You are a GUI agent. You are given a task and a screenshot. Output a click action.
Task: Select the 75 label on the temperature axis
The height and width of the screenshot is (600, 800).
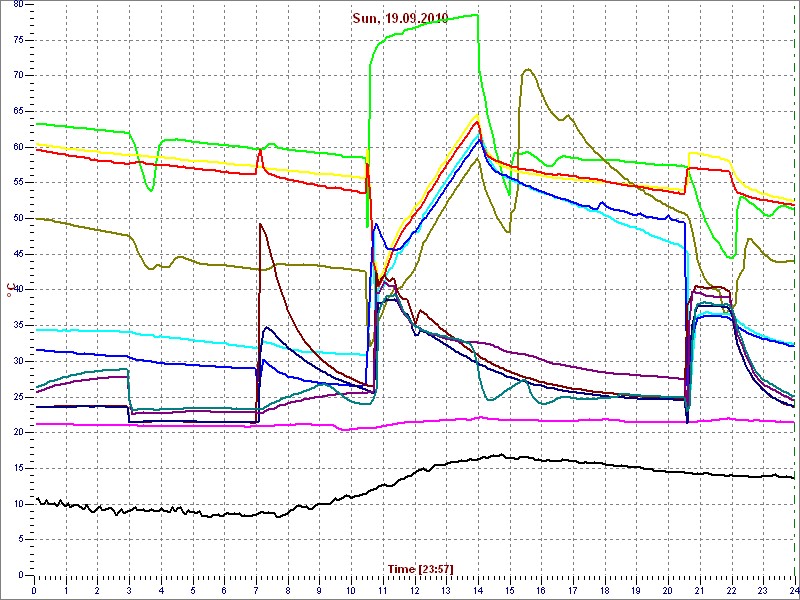pos(17,40)
